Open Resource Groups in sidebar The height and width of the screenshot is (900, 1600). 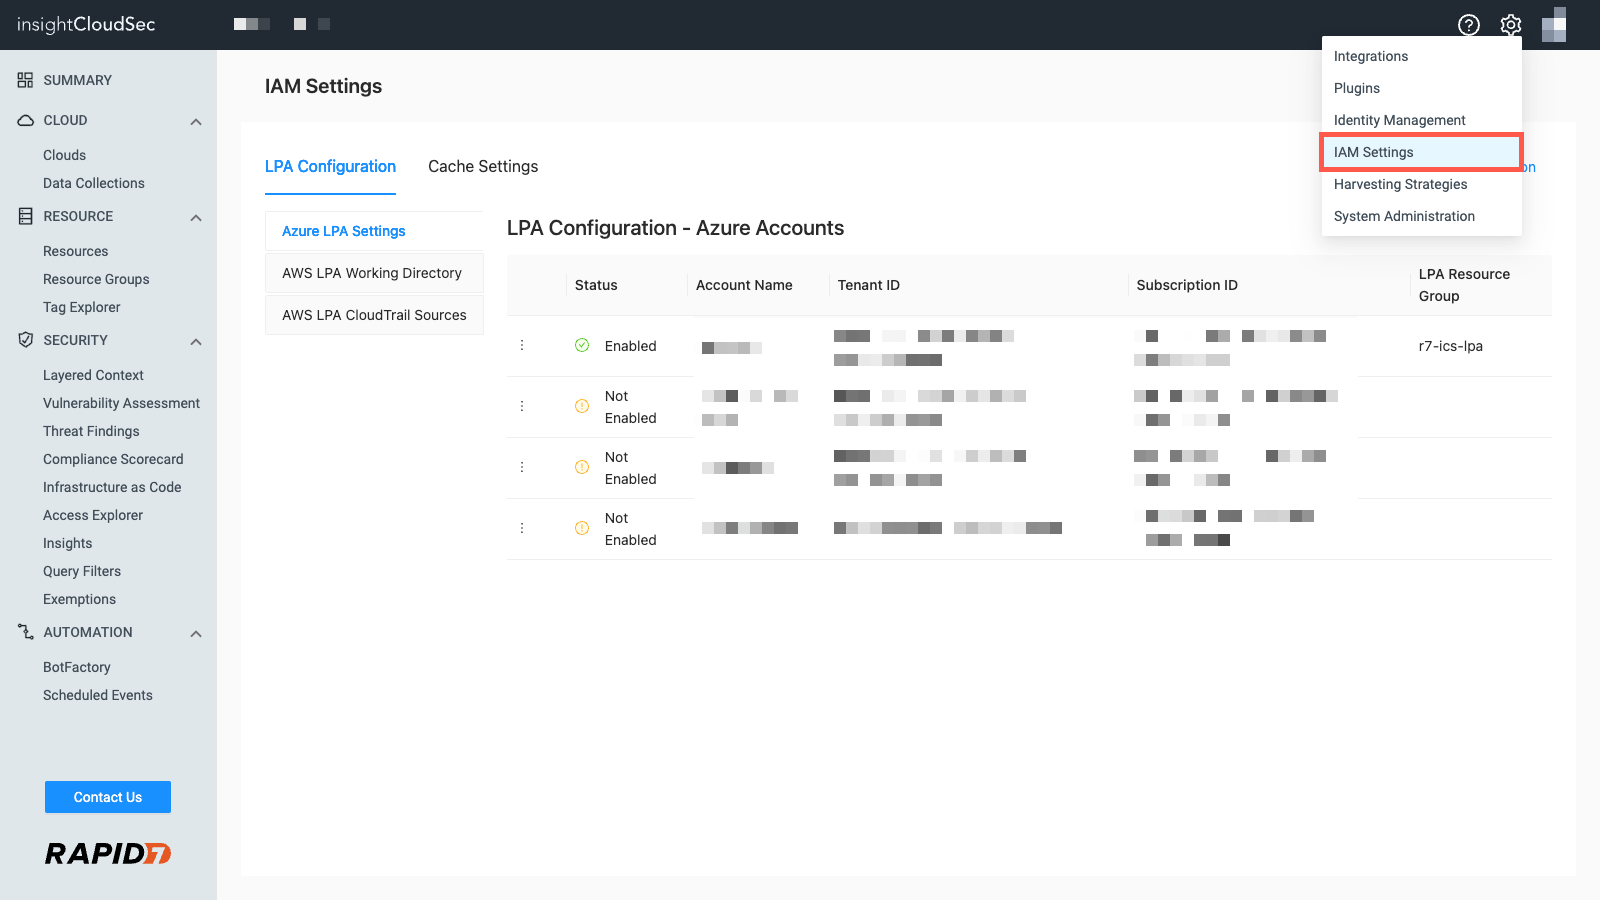tap(96, 279)
